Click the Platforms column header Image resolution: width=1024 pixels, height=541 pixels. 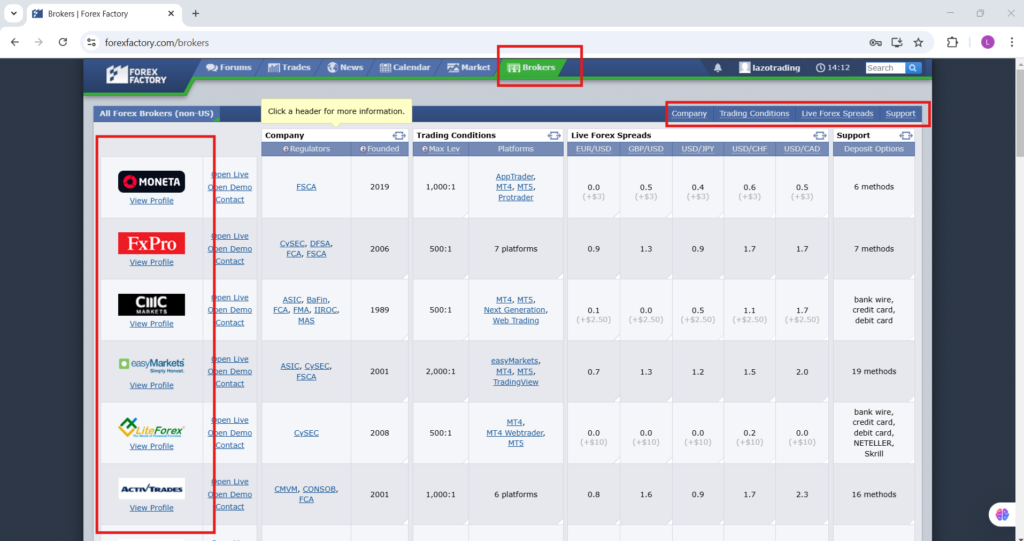[x=516, y=149]
